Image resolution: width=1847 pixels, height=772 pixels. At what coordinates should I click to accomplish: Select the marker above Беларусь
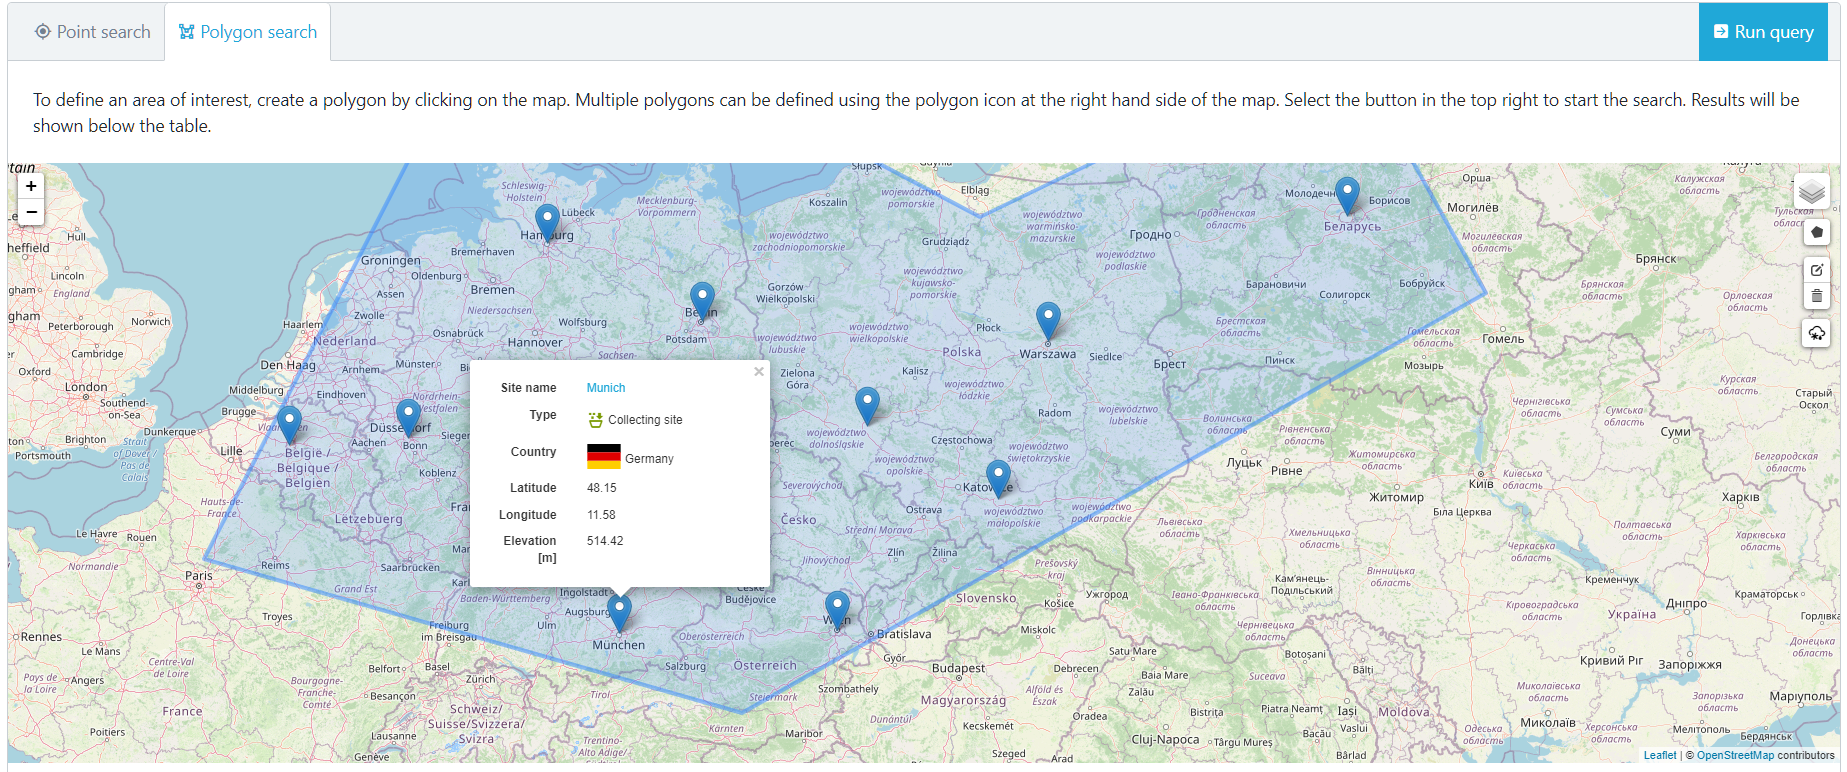click(x=1347, y=193)
